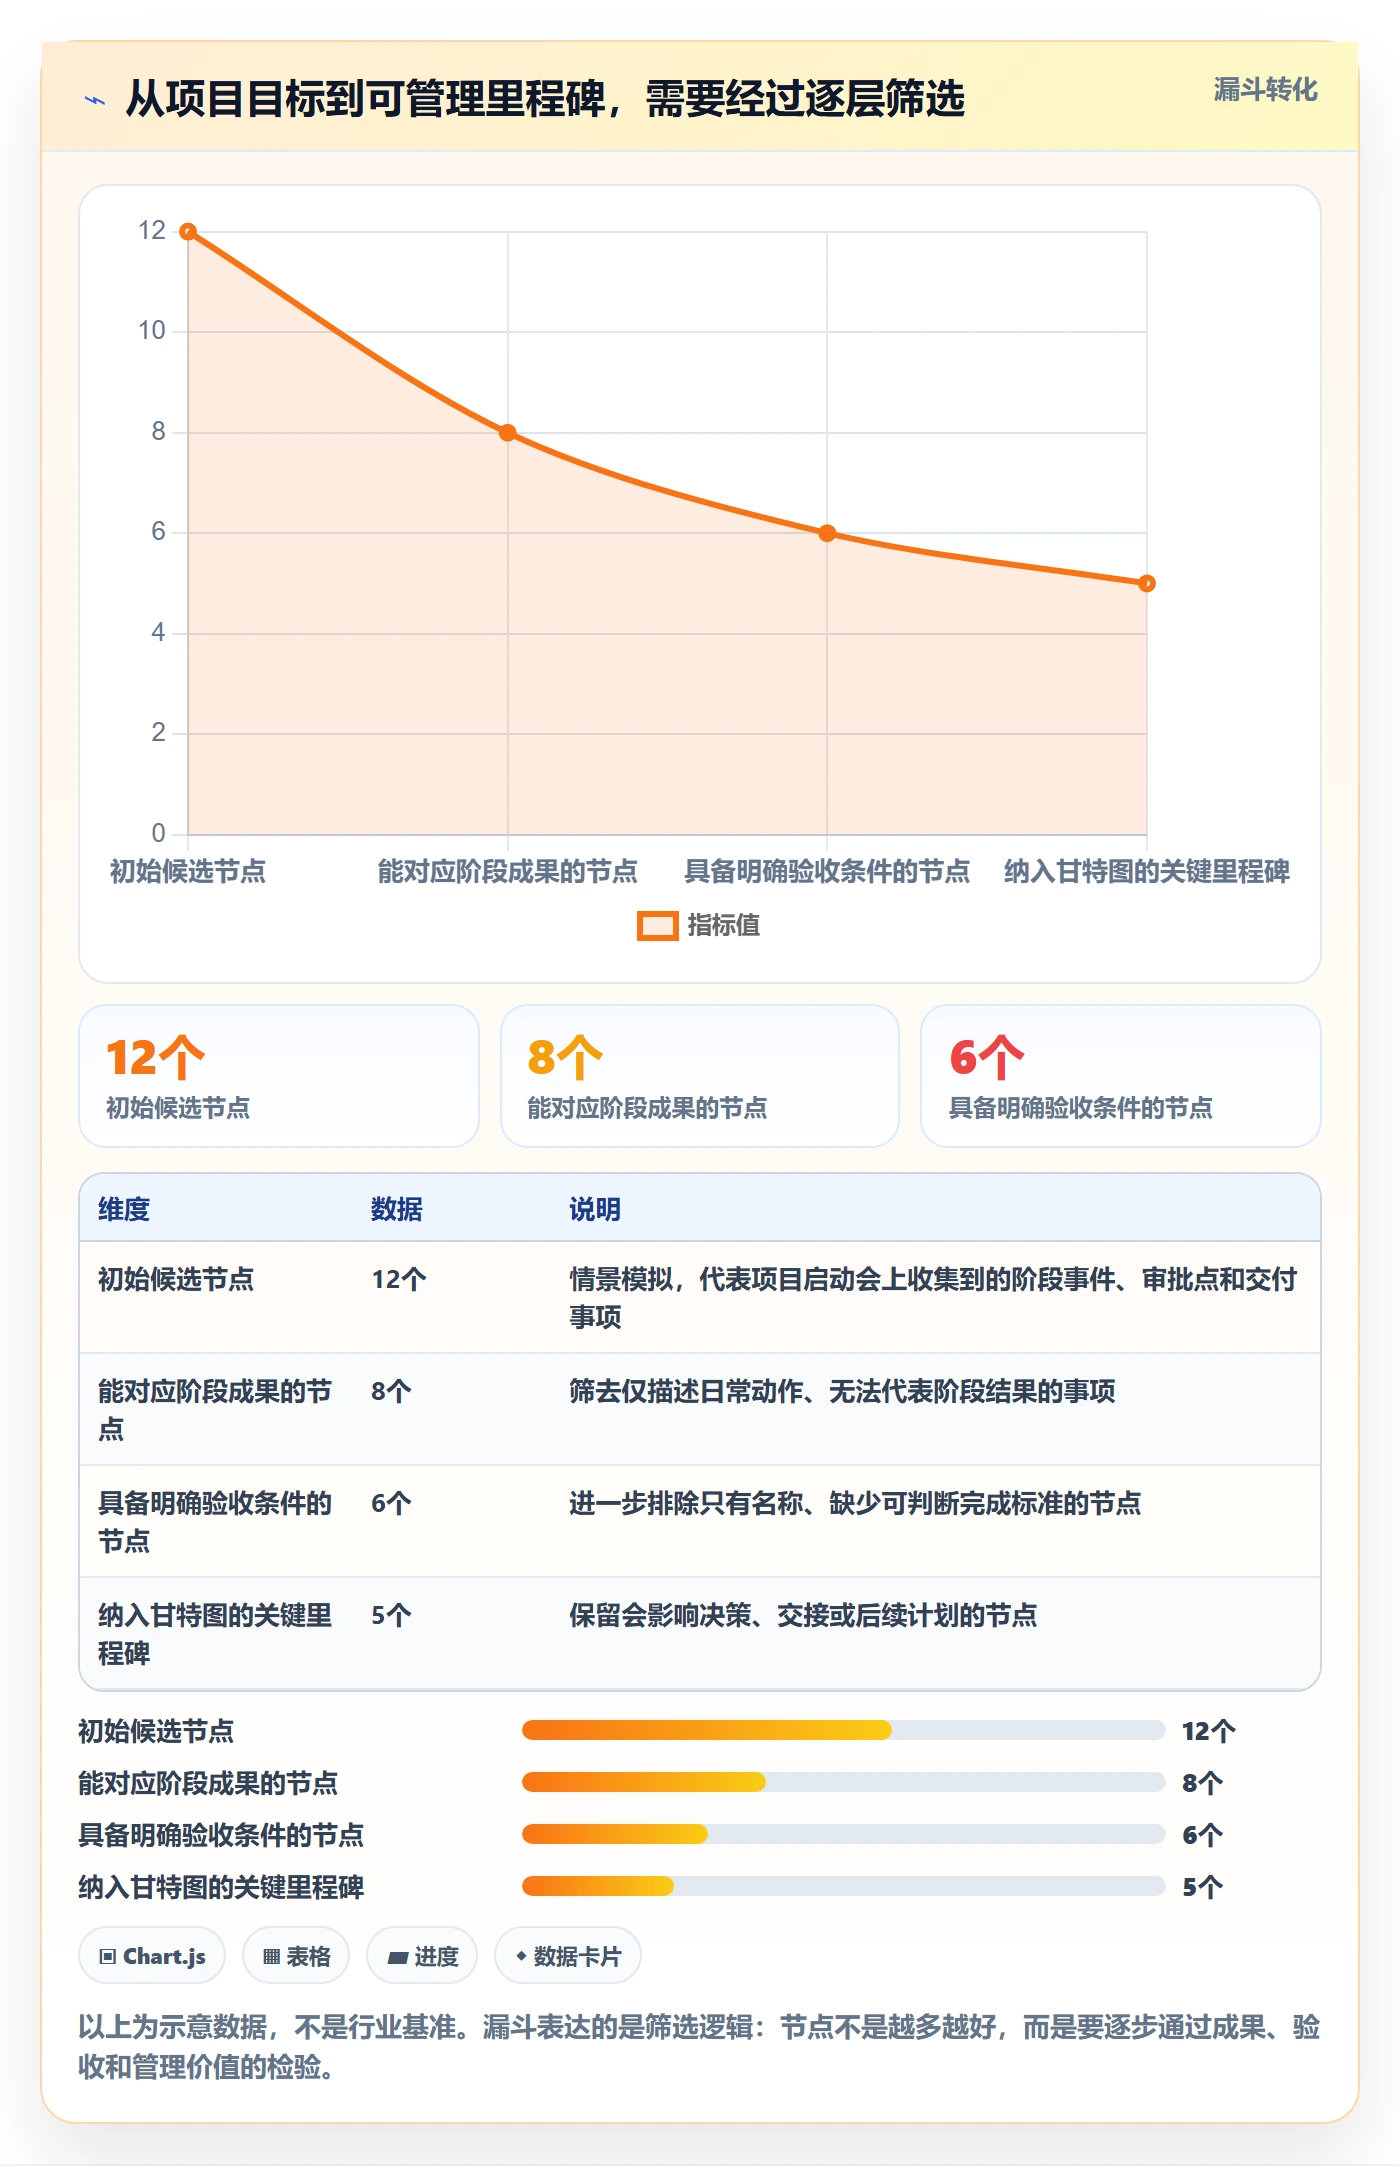Select the 8个 能对应阶段成果的节点 stat card
1400x2166 pixels.
coord(700,1076)
